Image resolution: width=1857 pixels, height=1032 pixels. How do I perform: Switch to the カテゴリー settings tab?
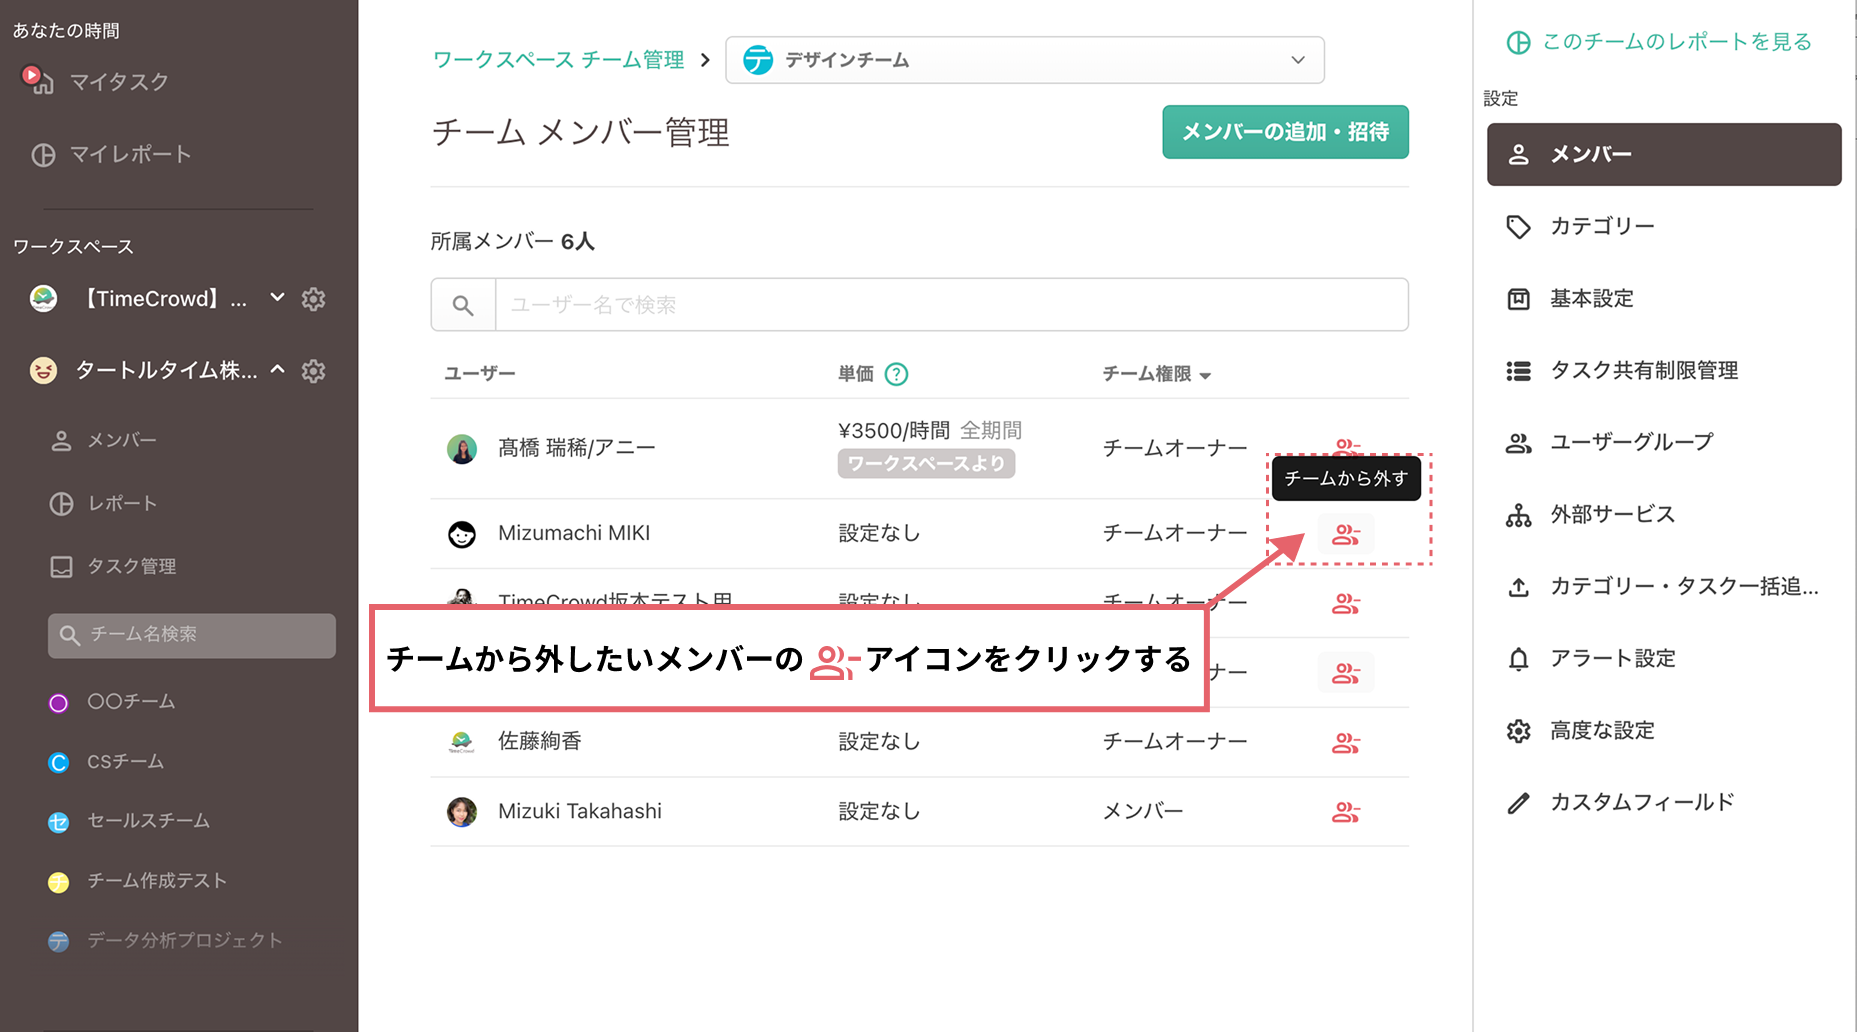point(1602,226)
